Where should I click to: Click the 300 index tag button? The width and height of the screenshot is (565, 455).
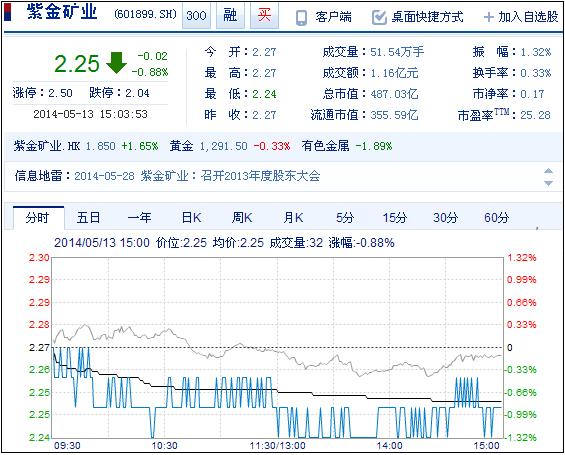(x=196, y=15)
